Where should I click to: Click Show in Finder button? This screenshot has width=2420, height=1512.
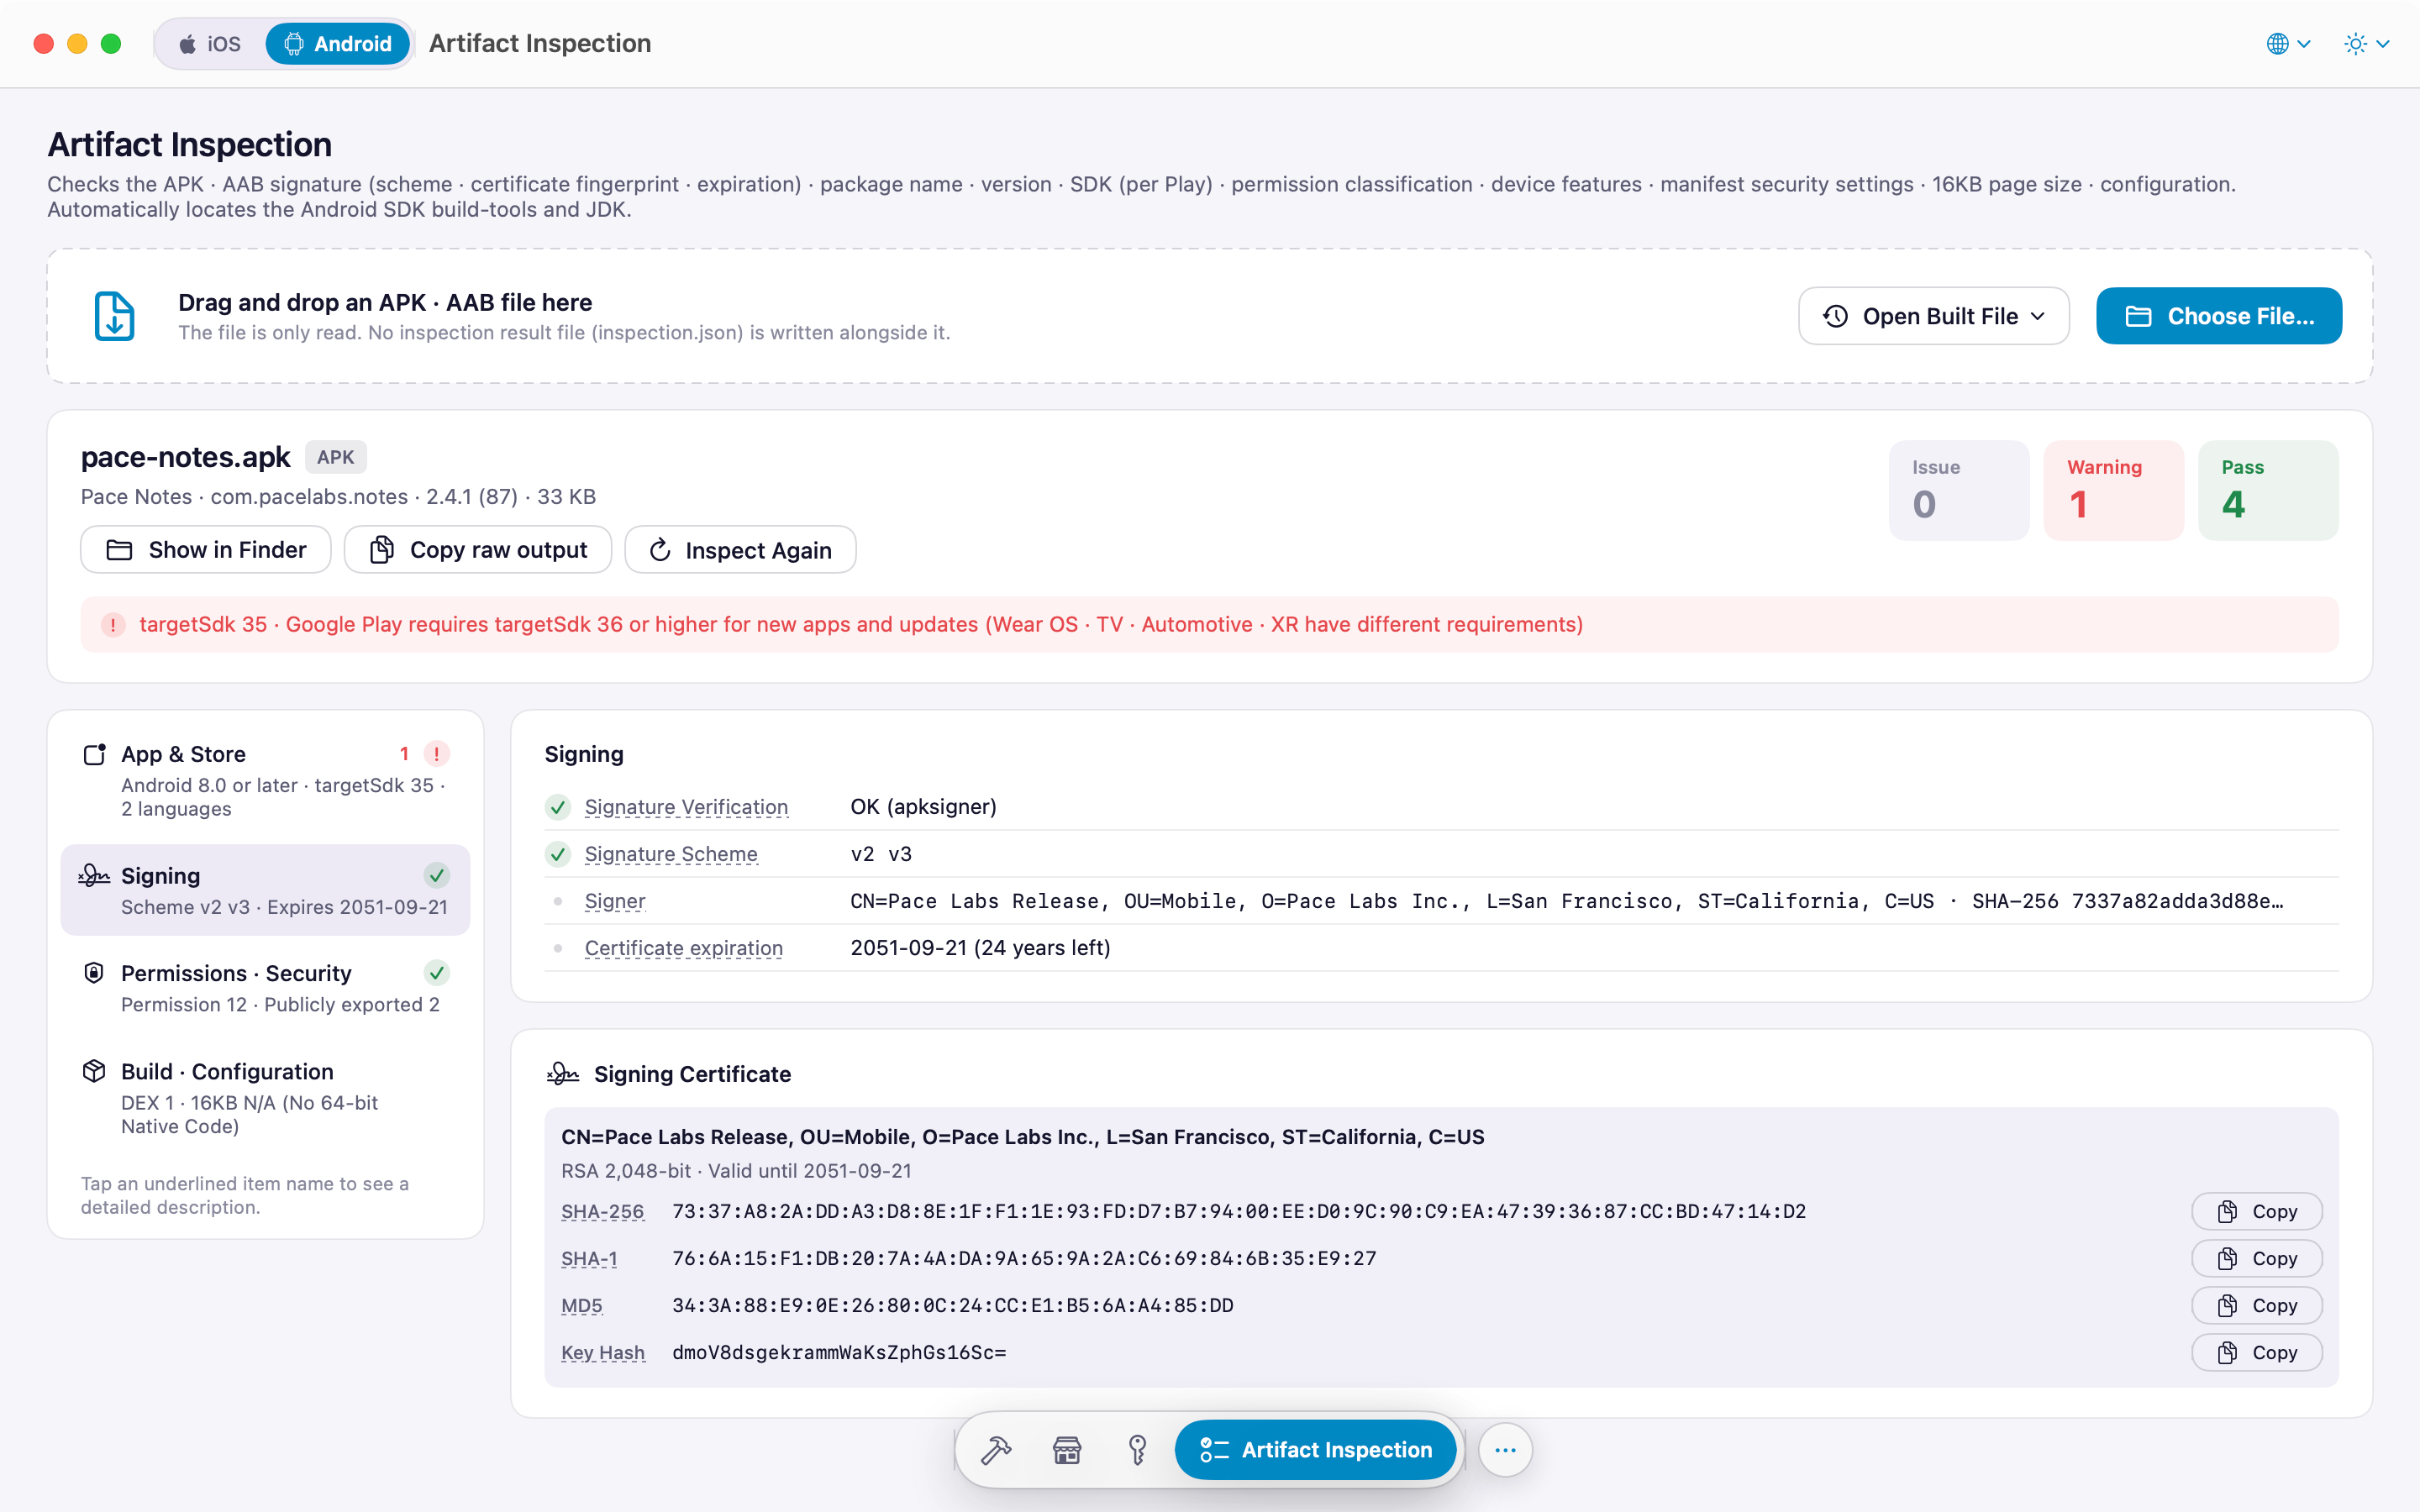[x=206, y=550]
